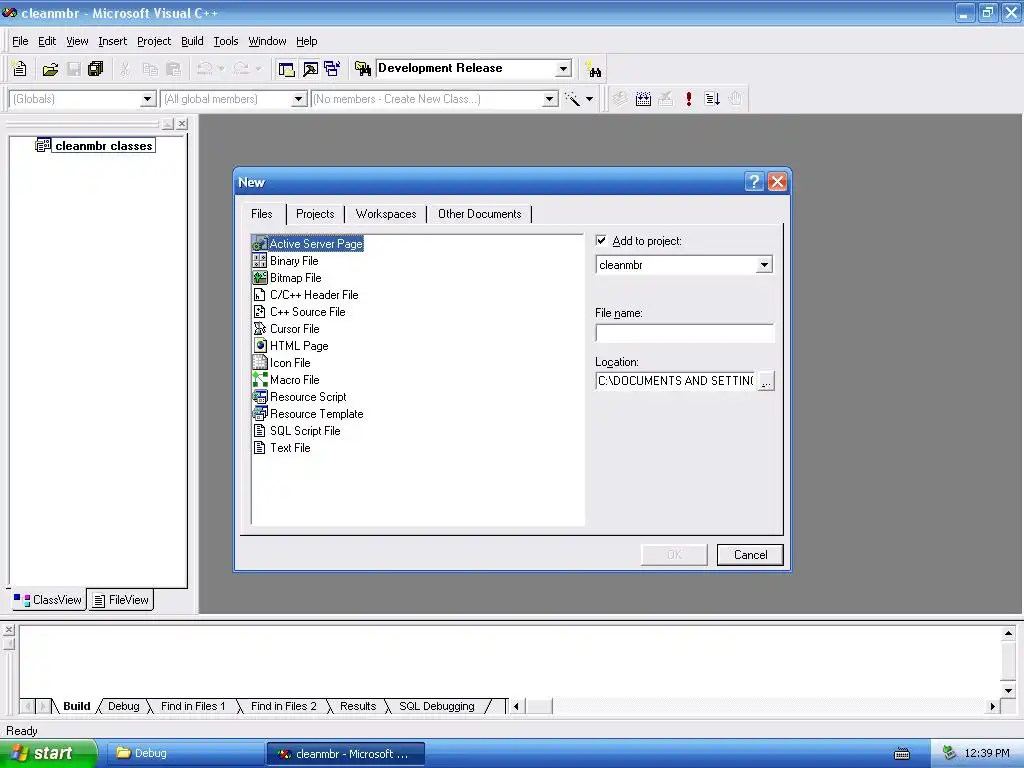Click the Go debug icon
1024x768 pixels.
[712, 99]
